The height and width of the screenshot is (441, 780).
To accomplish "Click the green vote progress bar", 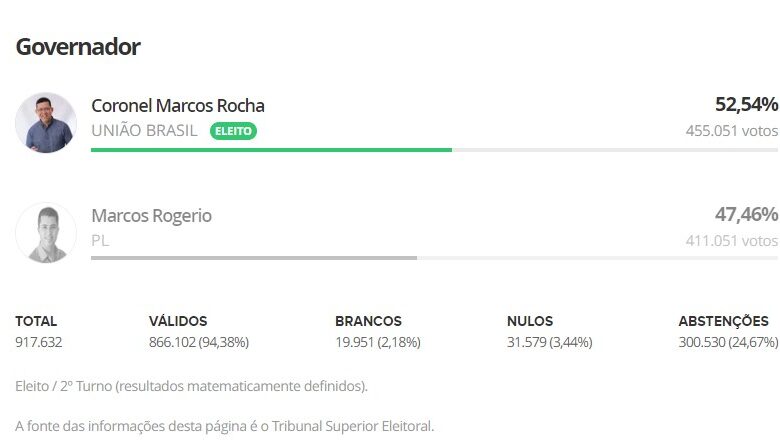I will click(271, 150).
